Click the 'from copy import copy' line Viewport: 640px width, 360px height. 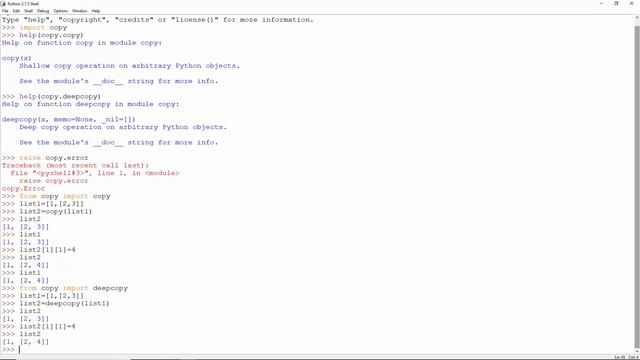click(x=65, y=196)
